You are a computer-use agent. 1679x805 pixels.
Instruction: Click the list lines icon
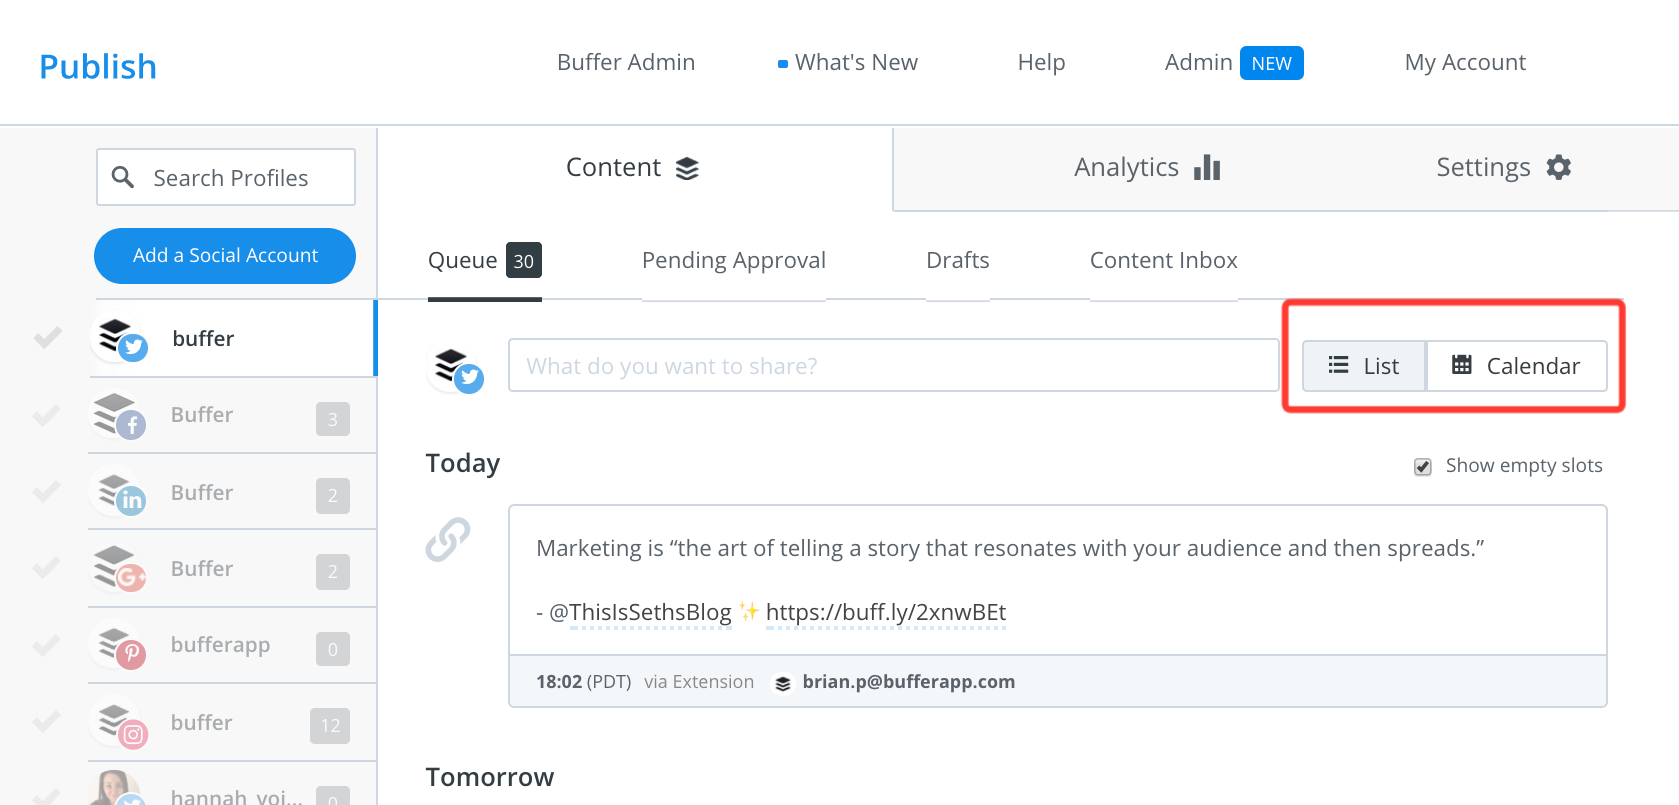pyautogui.click(x=1338, y=365)
